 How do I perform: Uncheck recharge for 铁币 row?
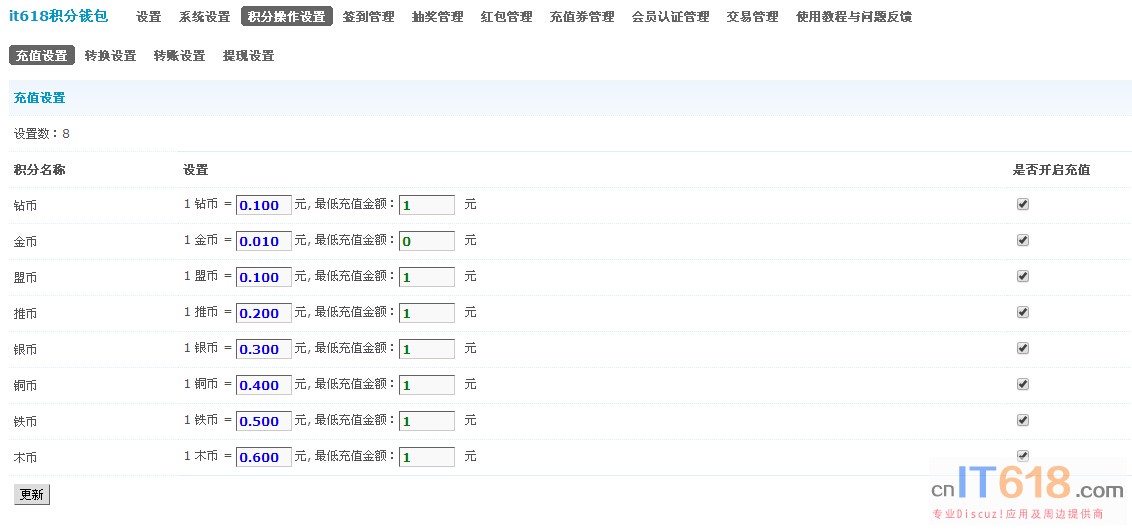1022,420
